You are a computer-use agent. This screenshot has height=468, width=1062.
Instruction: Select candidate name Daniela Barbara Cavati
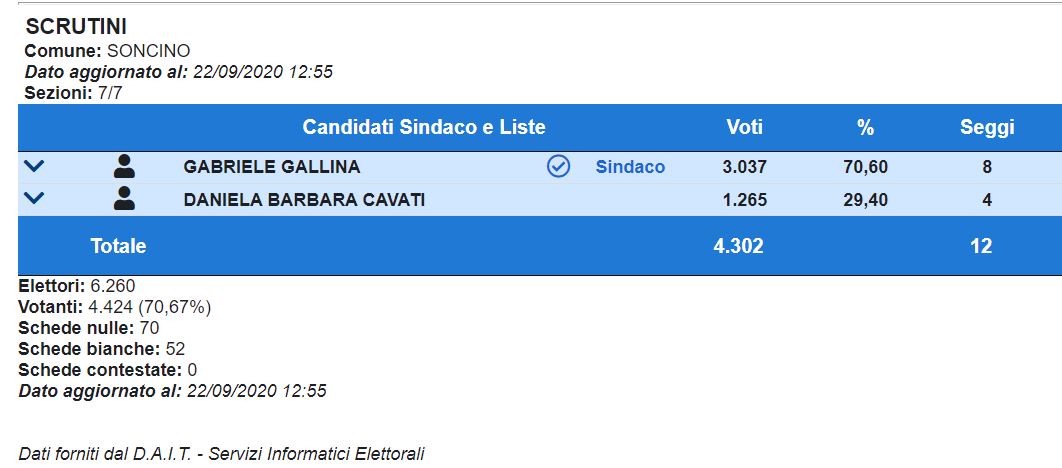tap(304, 200)
